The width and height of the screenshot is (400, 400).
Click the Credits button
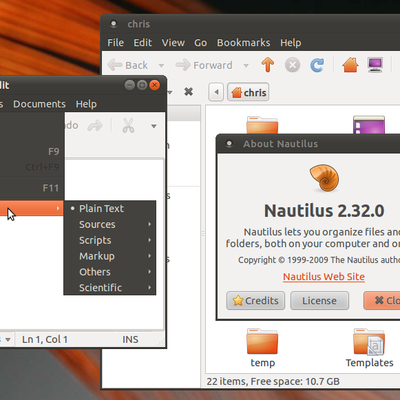click(x=256, y=301)
